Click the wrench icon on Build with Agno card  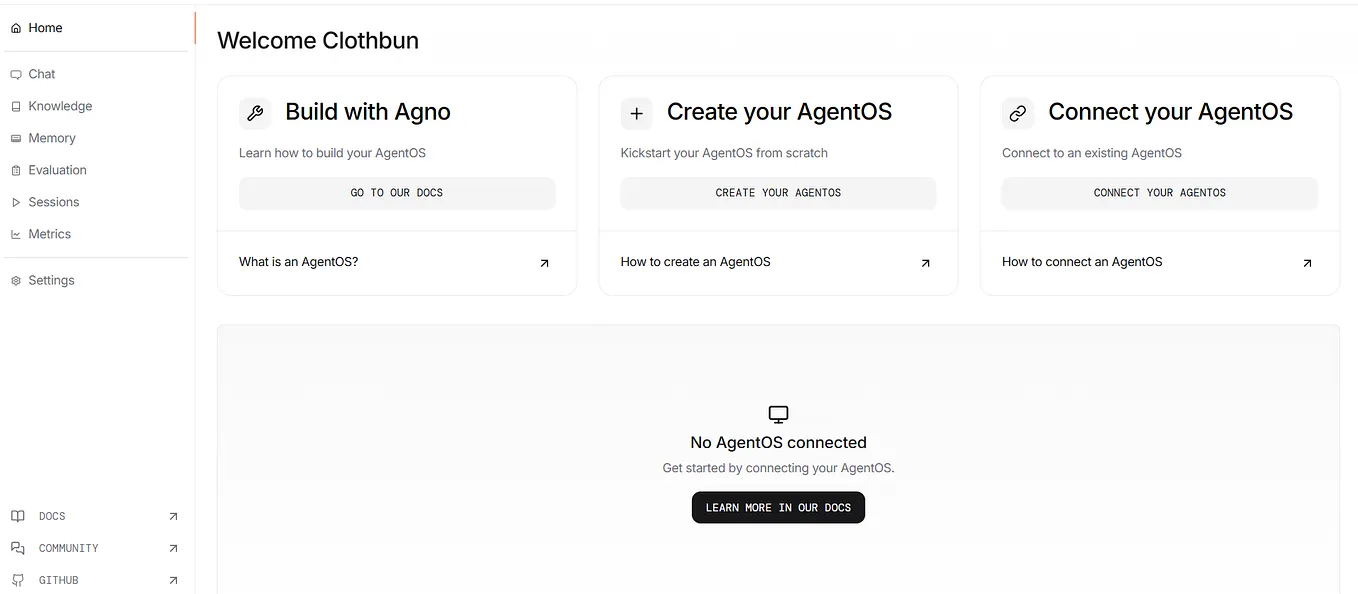coord(255,113)
